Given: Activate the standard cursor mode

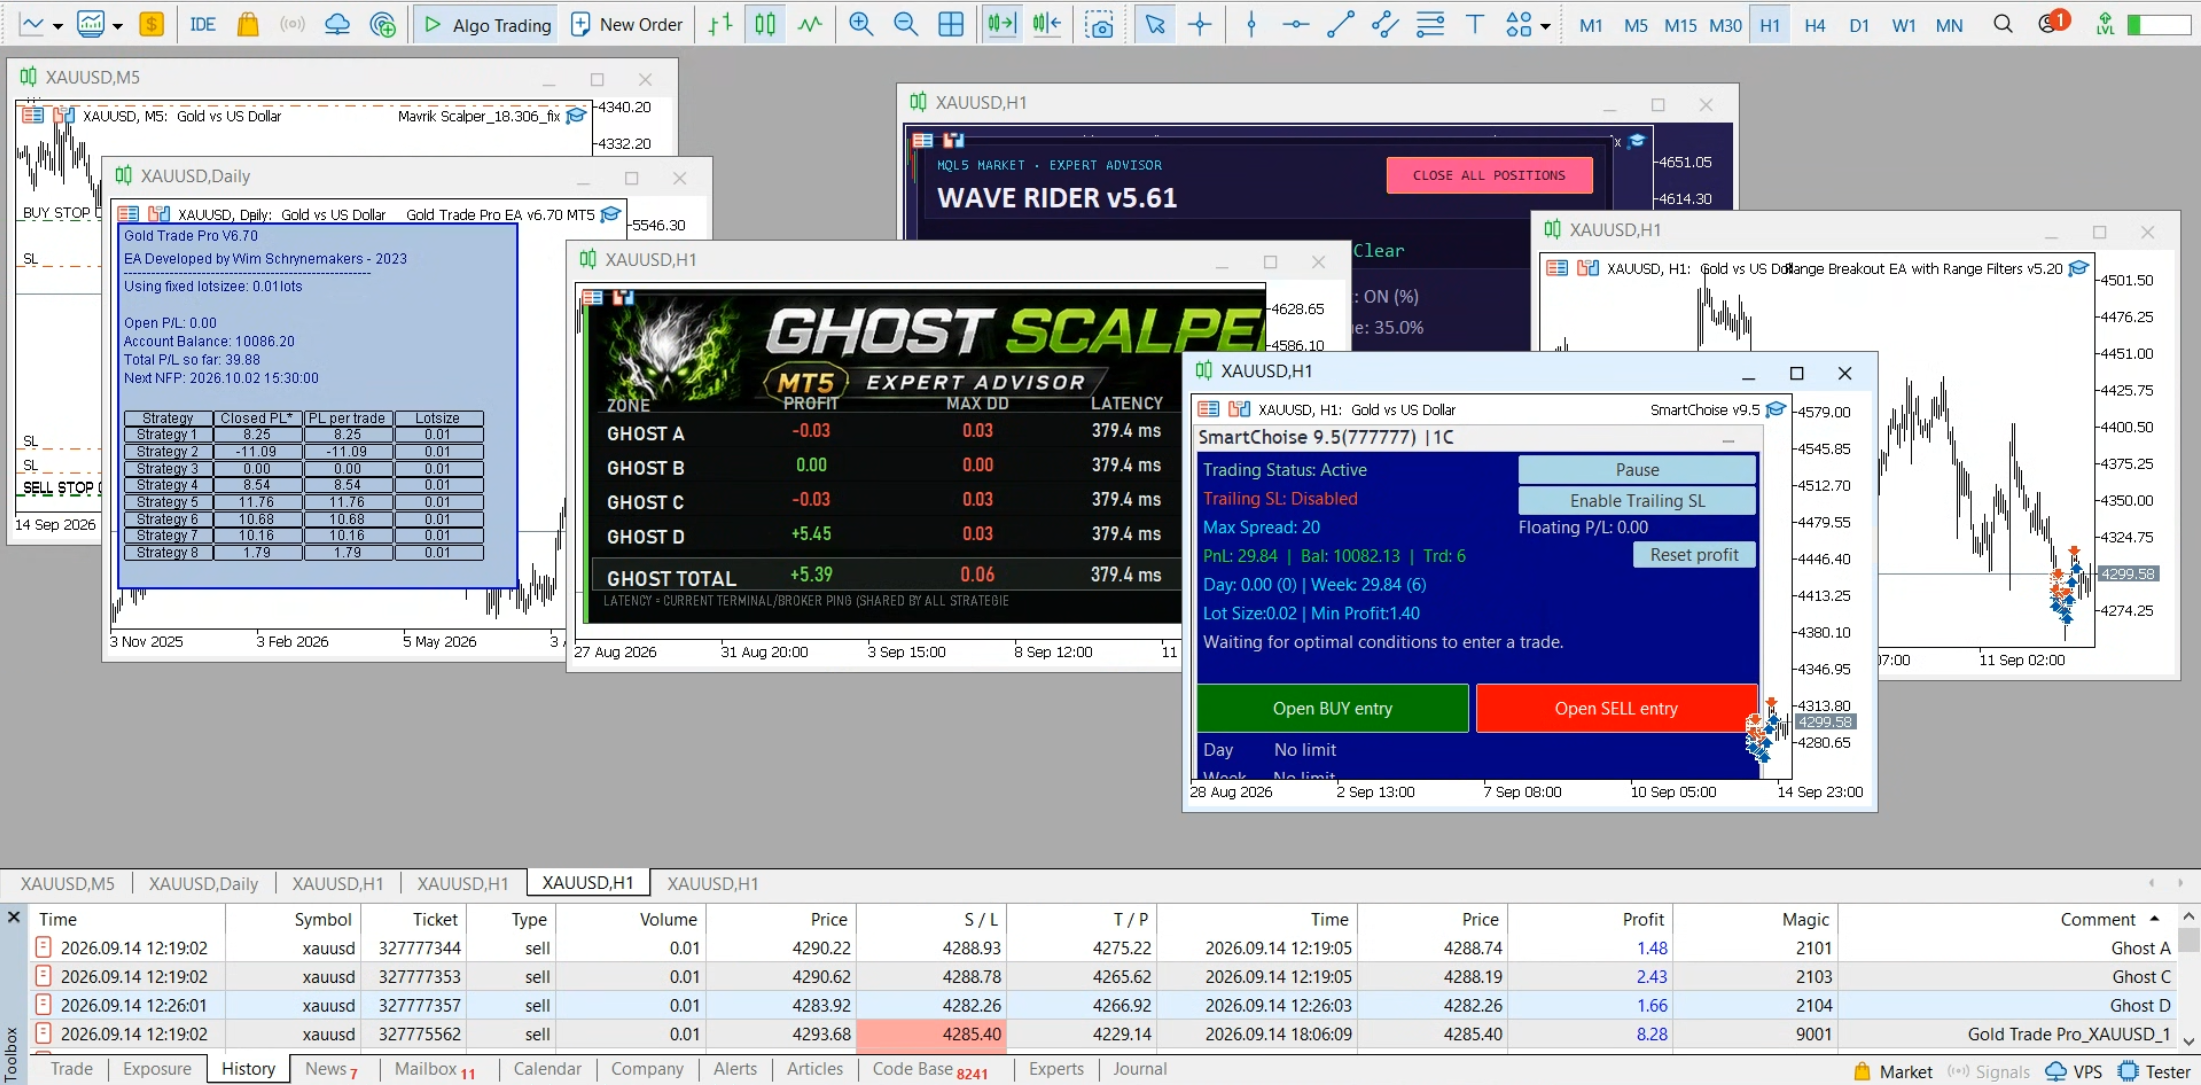Looking at the screenshot, I should [1155, 24].
